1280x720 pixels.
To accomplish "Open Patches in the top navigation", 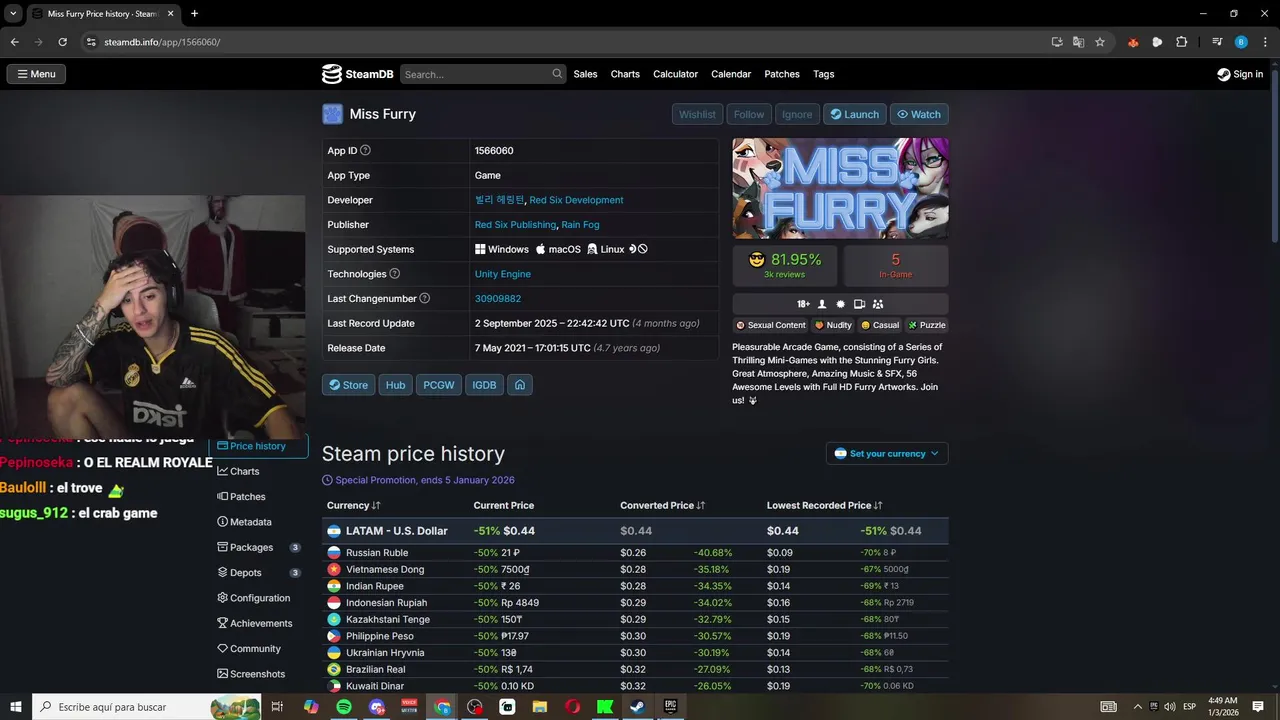I will coord(782,74).
